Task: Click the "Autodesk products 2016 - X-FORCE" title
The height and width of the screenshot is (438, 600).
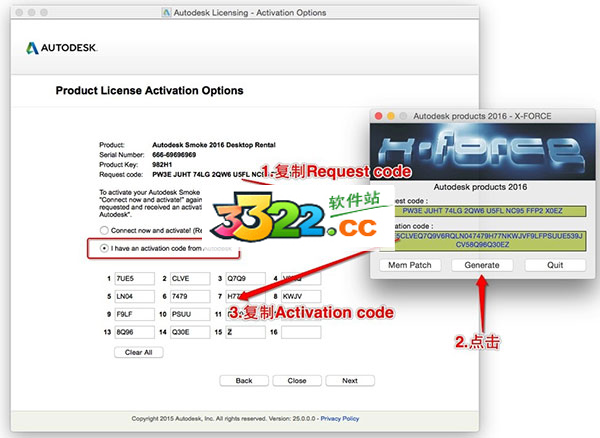Action: point(482,116)
